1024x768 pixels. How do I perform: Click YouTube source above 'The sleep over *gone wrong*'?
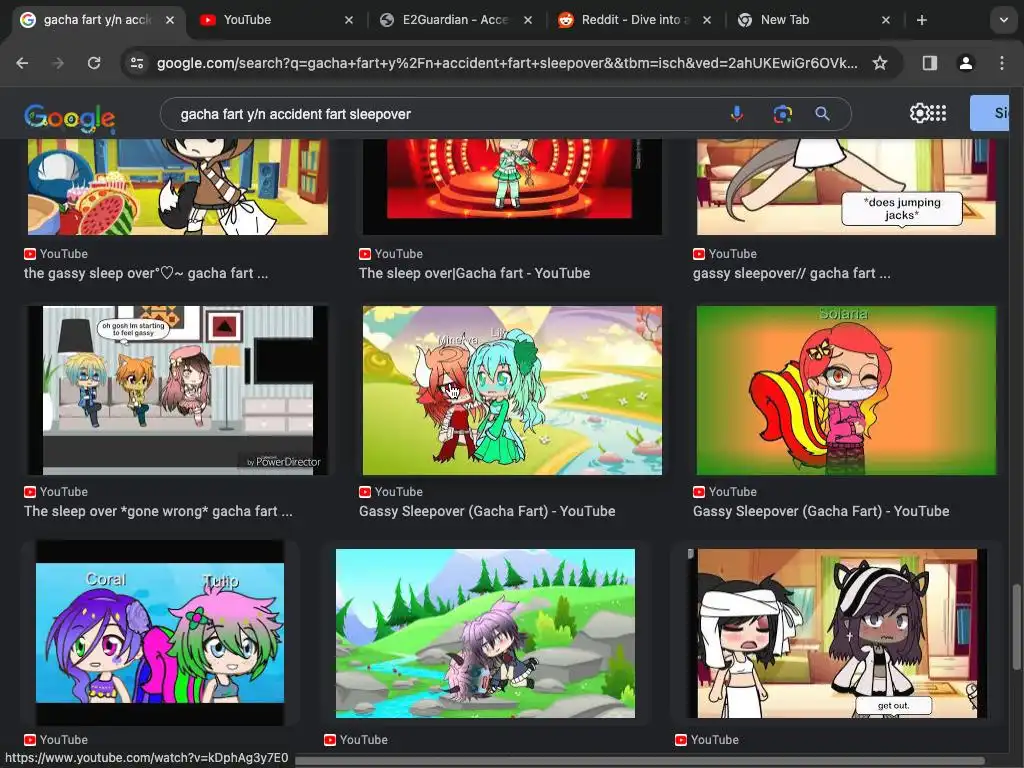click(56, 492)
